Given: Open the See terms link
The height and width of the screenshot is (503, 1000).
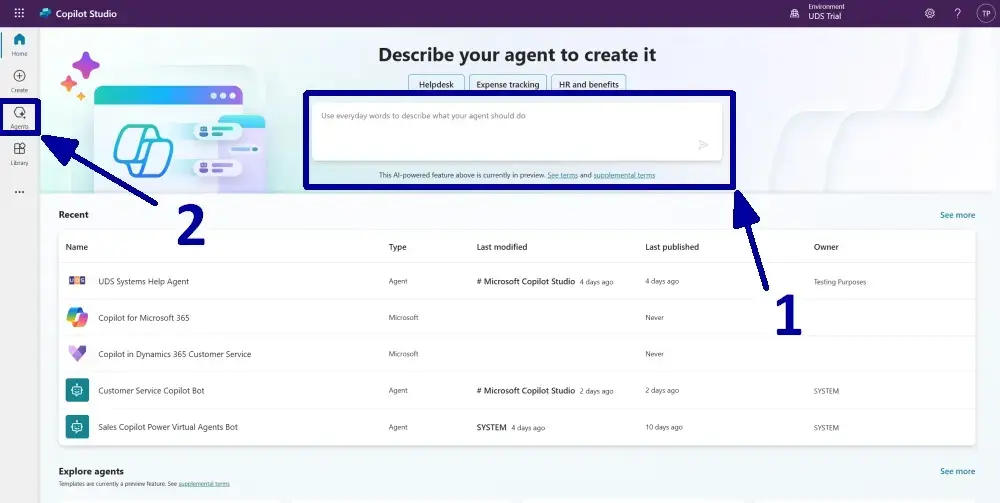Looking at the screenshot, I should 562,175.
